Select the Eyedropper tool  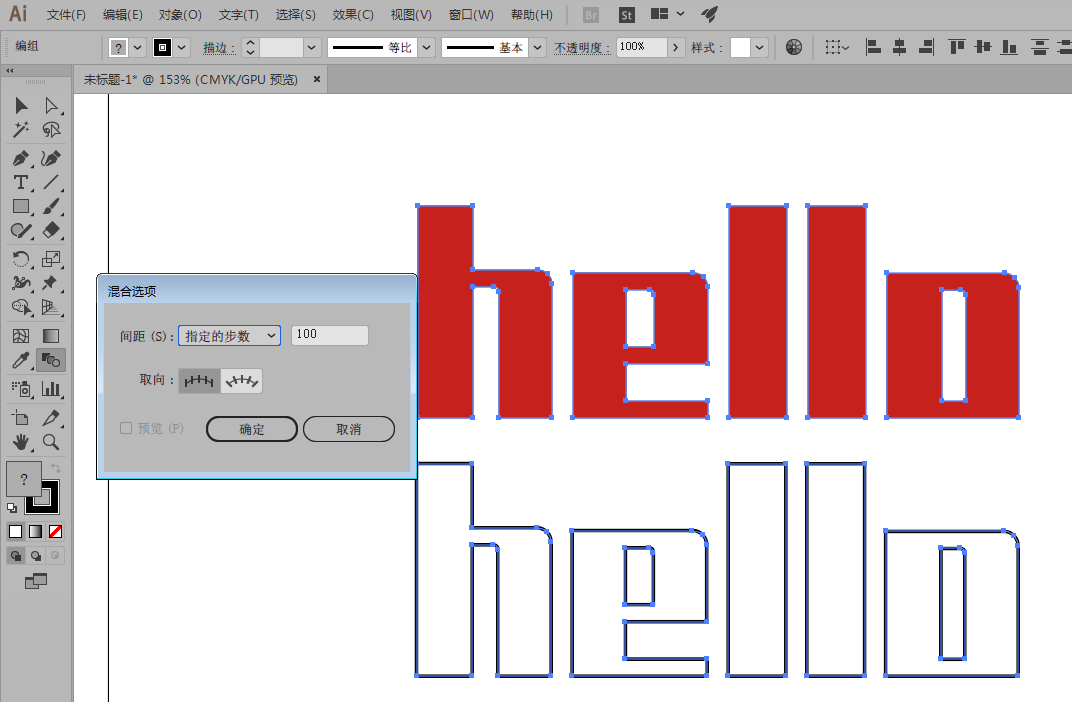click(21, 360)
